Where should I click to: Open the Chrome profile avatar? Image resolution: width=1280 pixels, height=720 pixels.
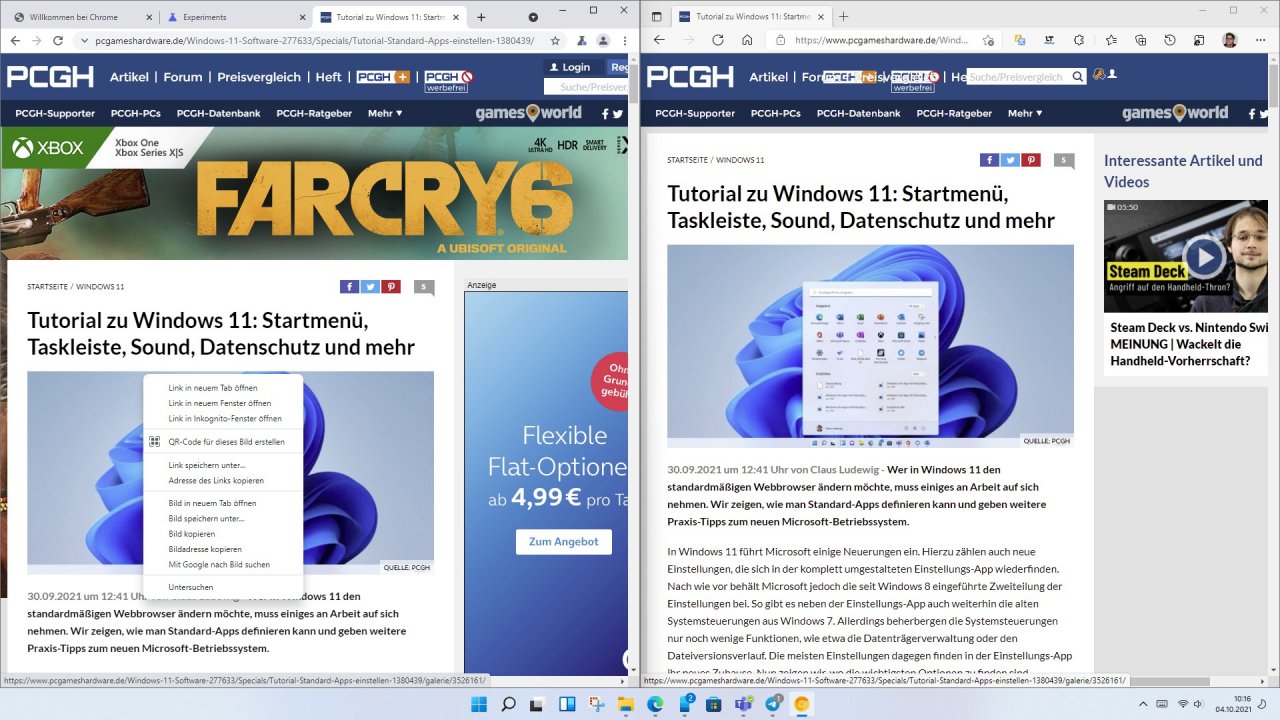coord(603,40)
